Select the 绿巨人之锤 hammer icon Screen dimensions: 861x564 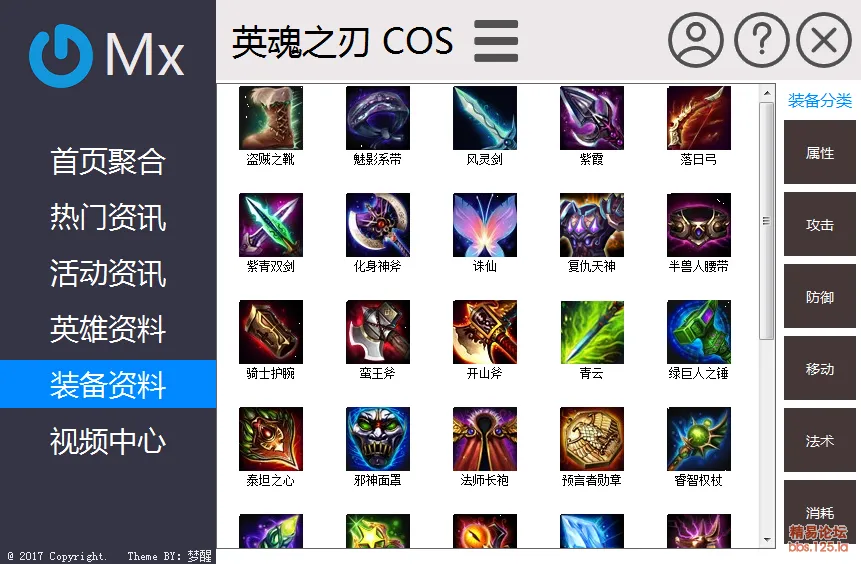tap(699, 332)
